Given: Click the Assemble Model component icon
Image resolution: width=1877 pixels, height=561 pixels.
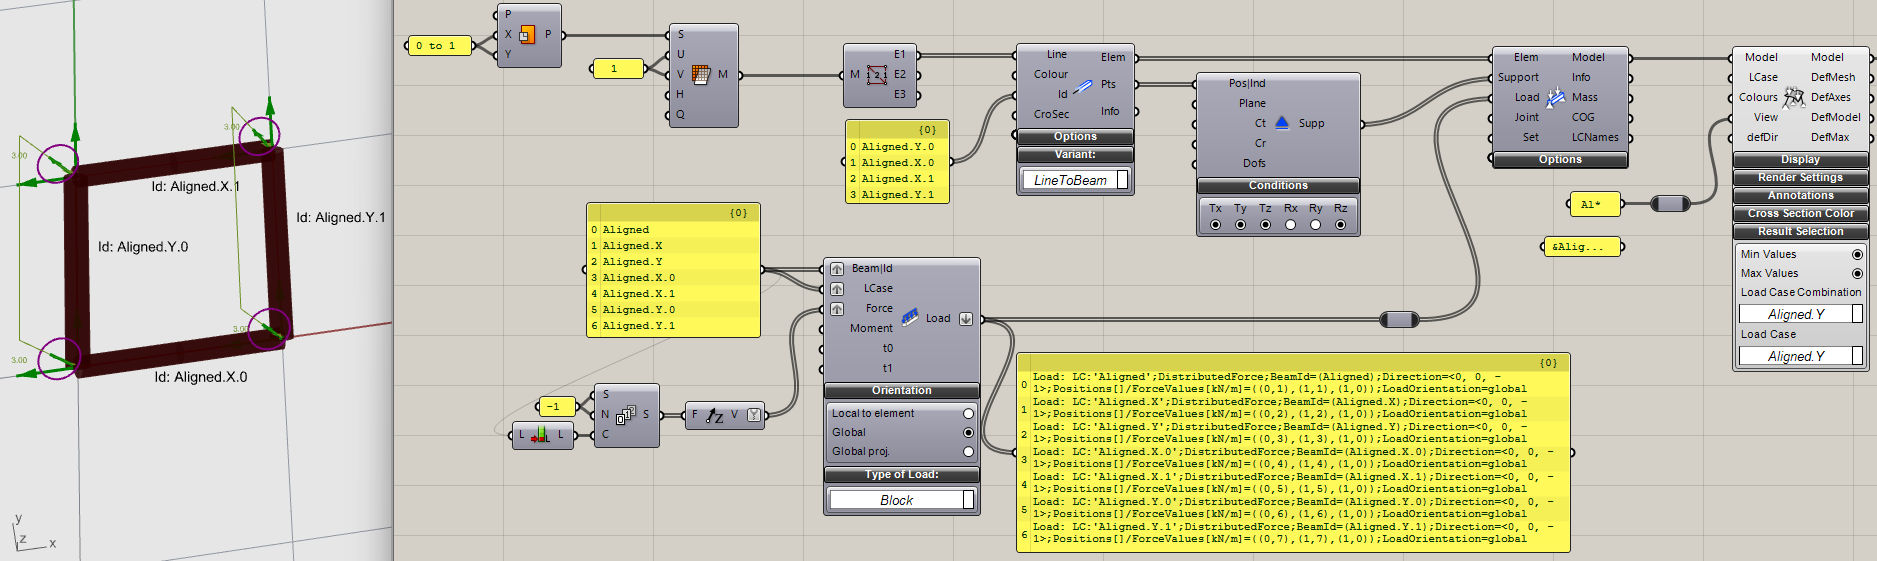Looking at the screenshot, I should pos(1555,97).
